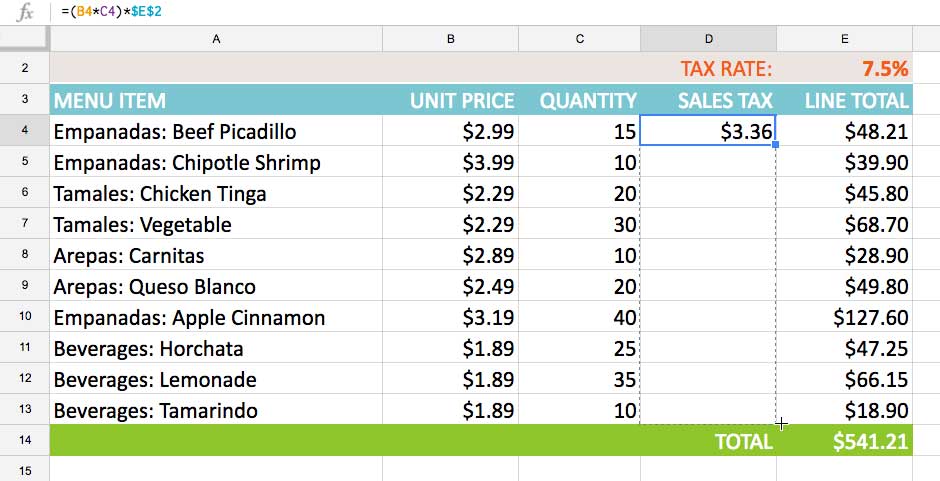This screenshot has width=940, height=481.
Task: Select row 4 header
Action: click(24, 131)
